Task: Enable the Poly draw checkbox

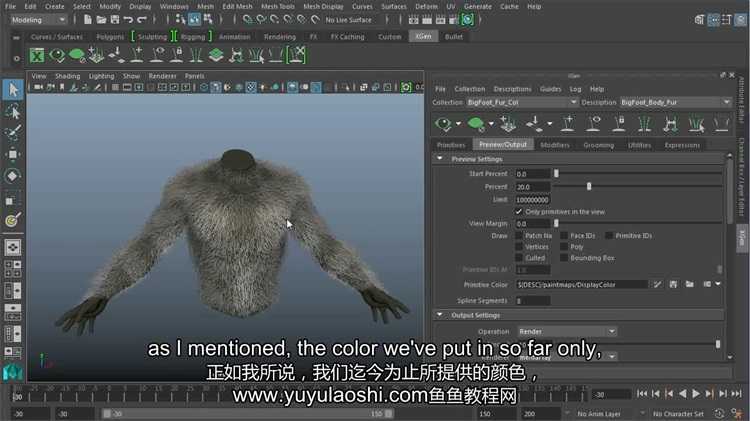Action: click(564, 247)
